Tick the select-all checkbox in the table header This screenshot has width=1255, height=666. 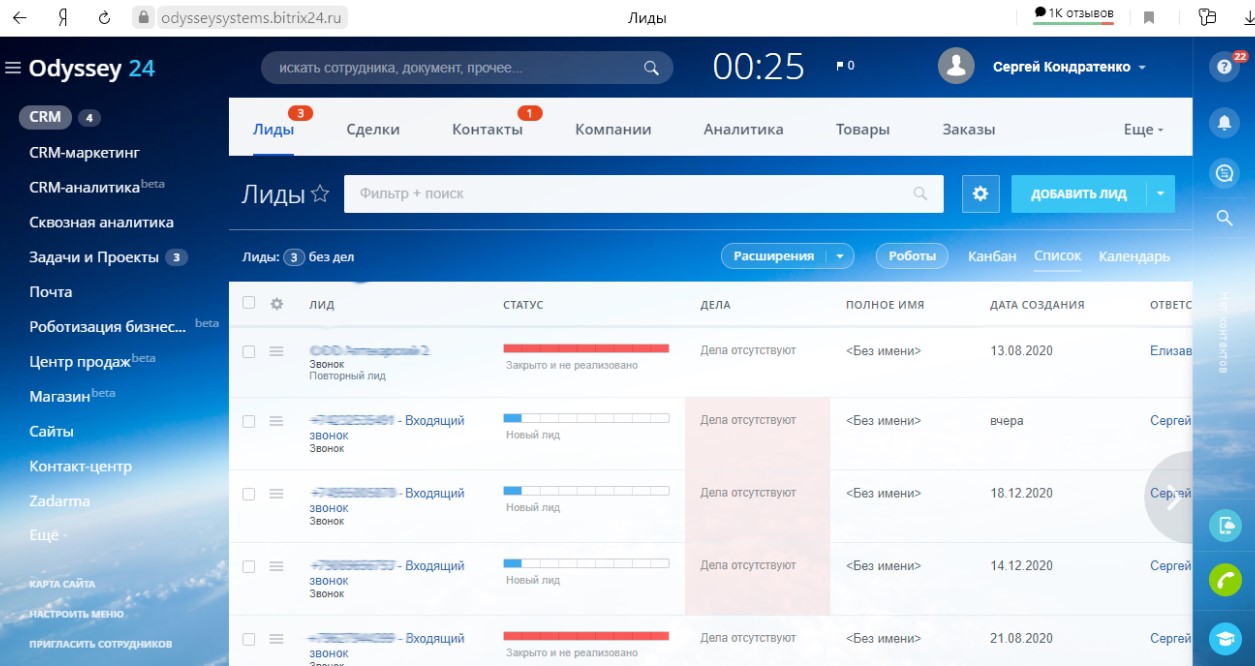249,303
